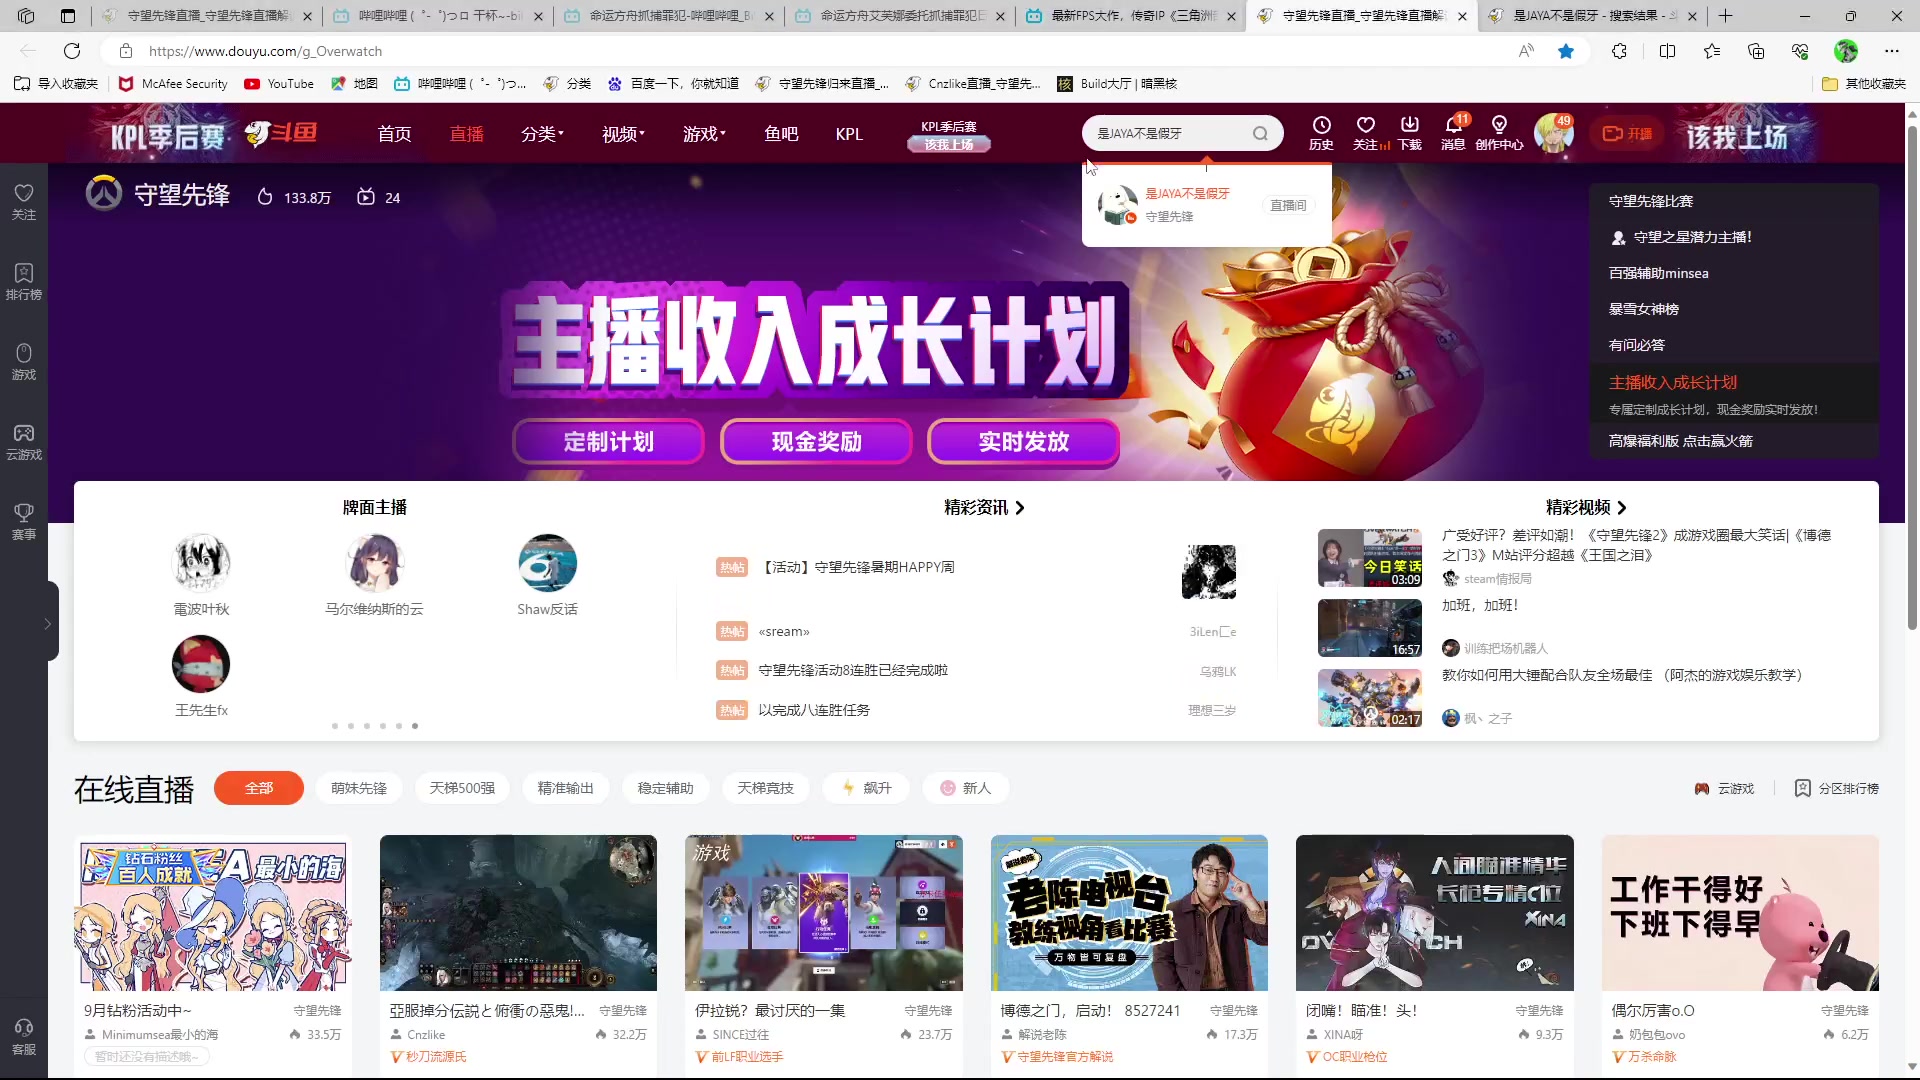Open the 创作中心 creator center icon
The width and height of the screenshot is (1920, 1080).
1500,131
